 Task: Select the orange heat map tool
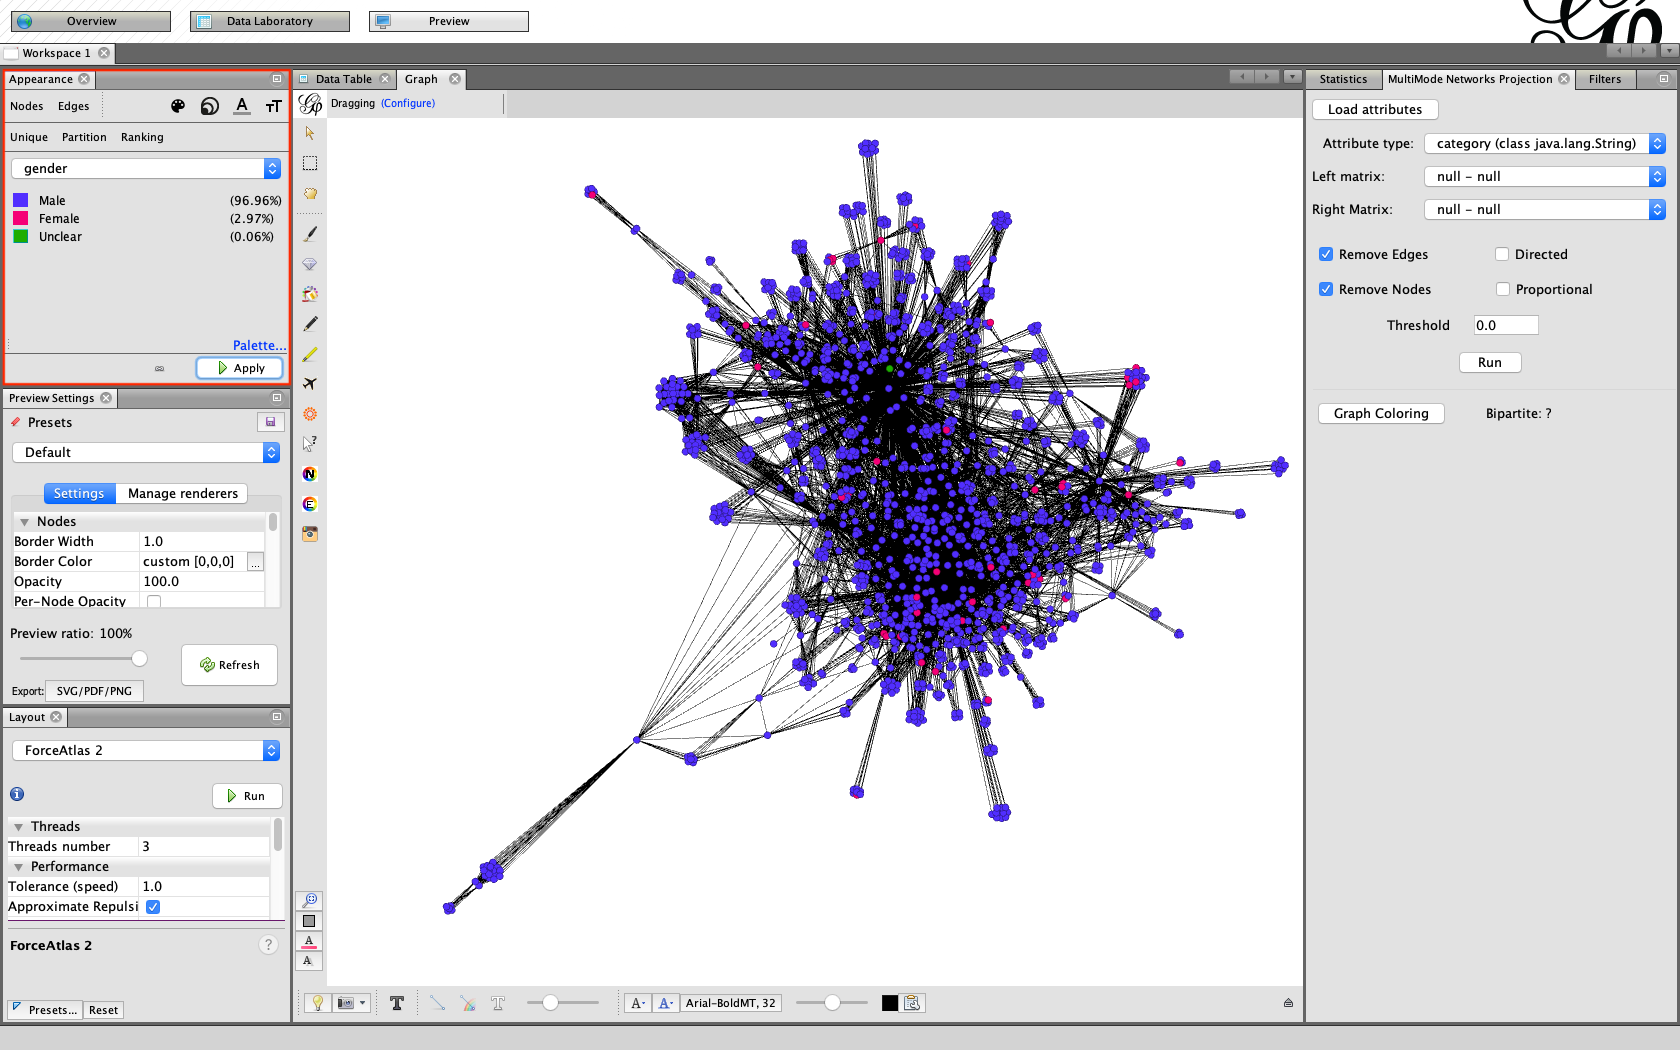(x=310, y=414)
